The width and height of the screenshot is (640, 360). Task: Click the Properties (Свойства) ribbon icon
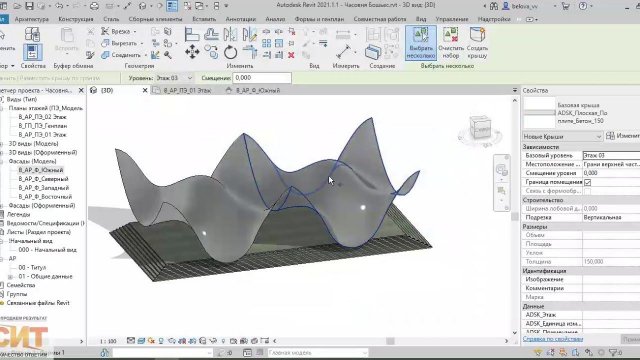pyautogui.click(x=33, y=52)
